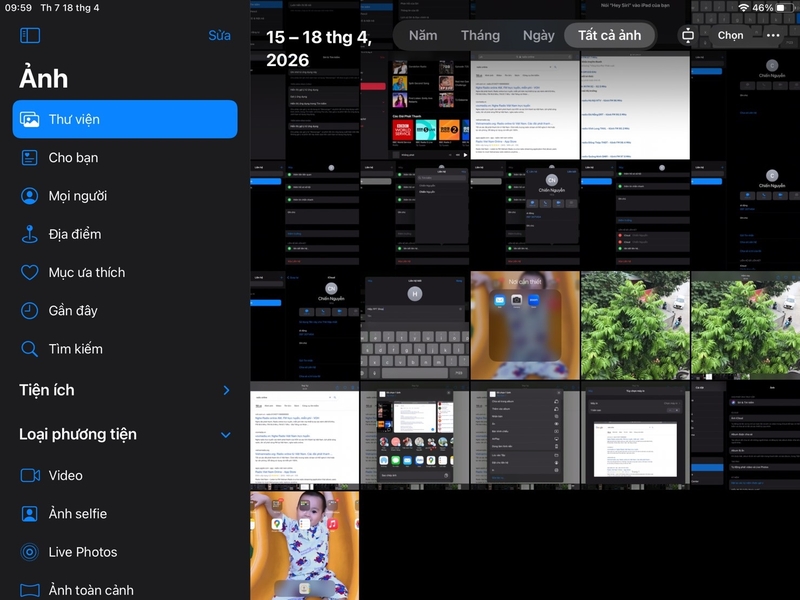The image size is (800, 600).
Task: Open the dark settings screenshot at the top-left of the grid
Action: click(x=305, y=105)
